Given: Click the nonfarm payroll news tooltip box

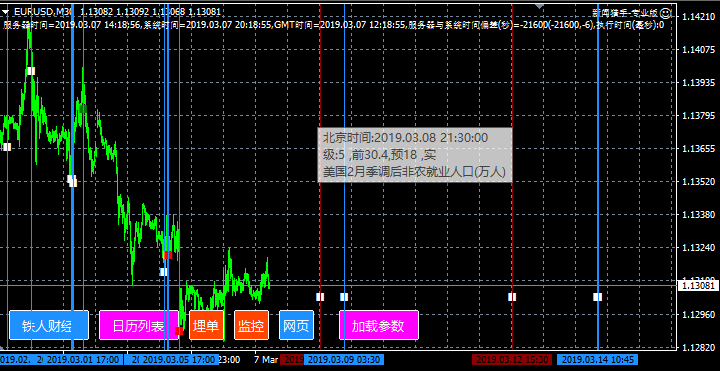Looking at the screenshot, I should (415, 155).
